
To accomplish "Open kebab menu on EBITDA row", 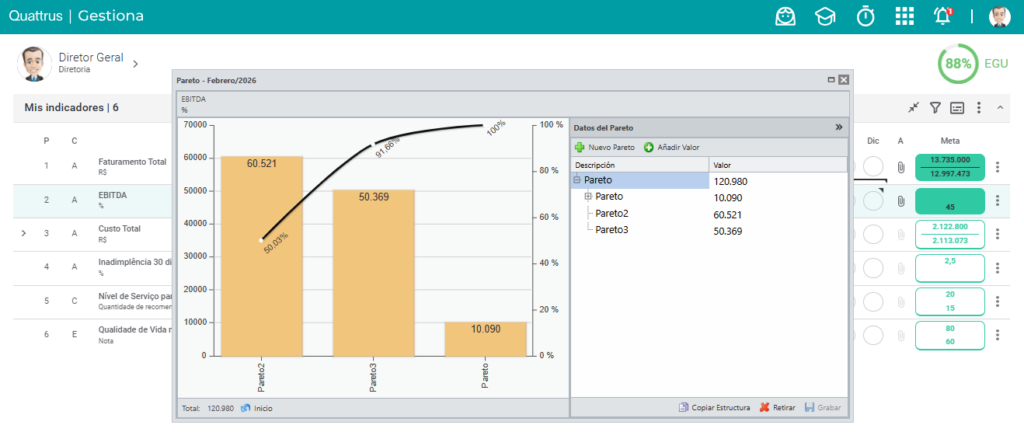I will click(997, 201).
